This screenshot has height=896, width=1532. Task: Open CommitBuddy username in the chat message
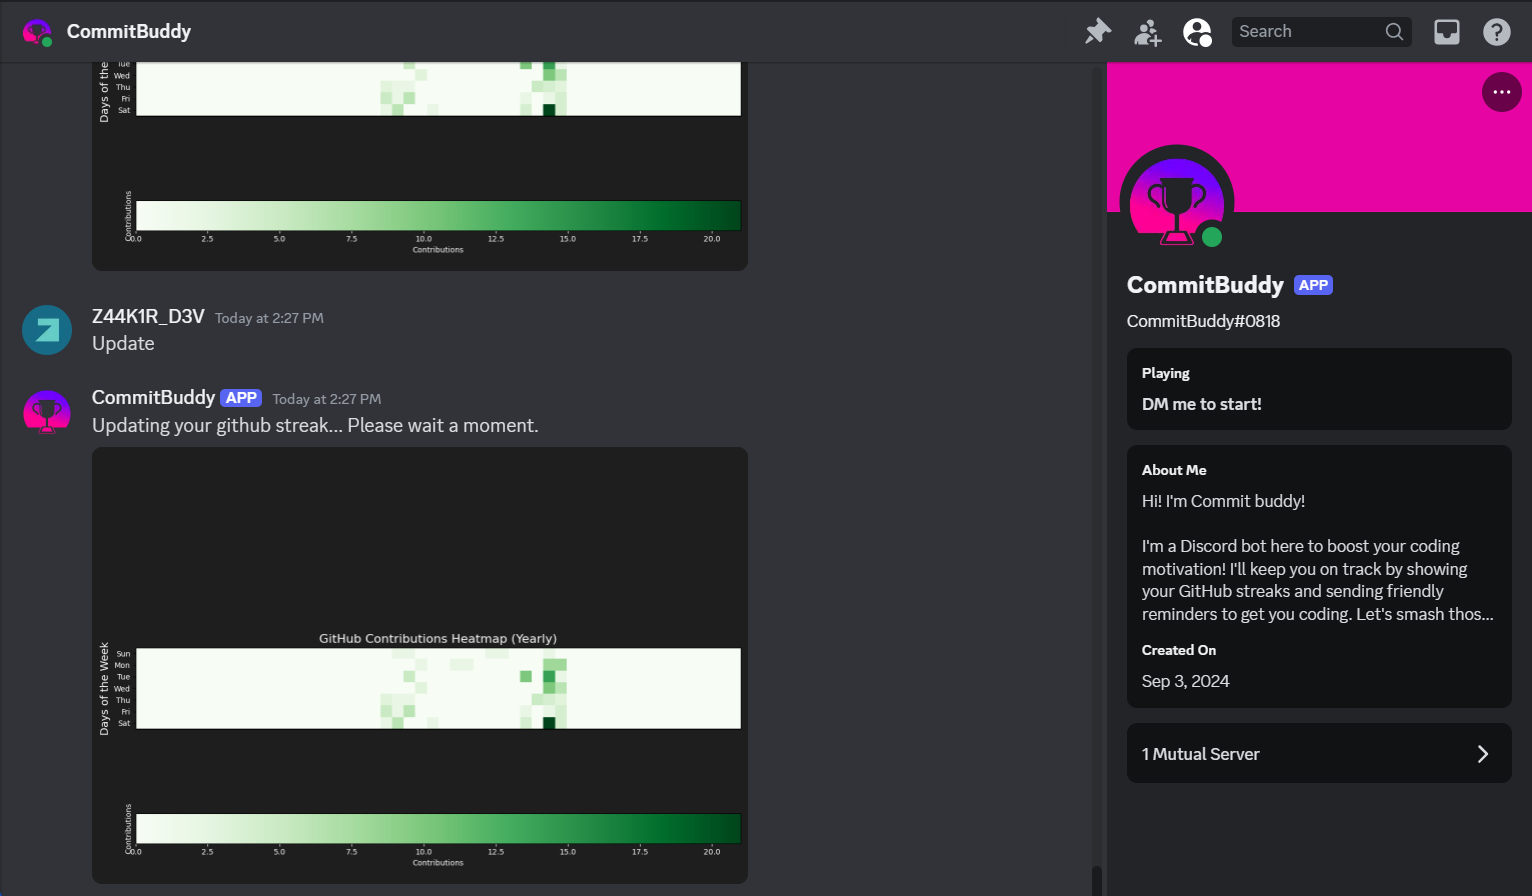coord(153,397)
